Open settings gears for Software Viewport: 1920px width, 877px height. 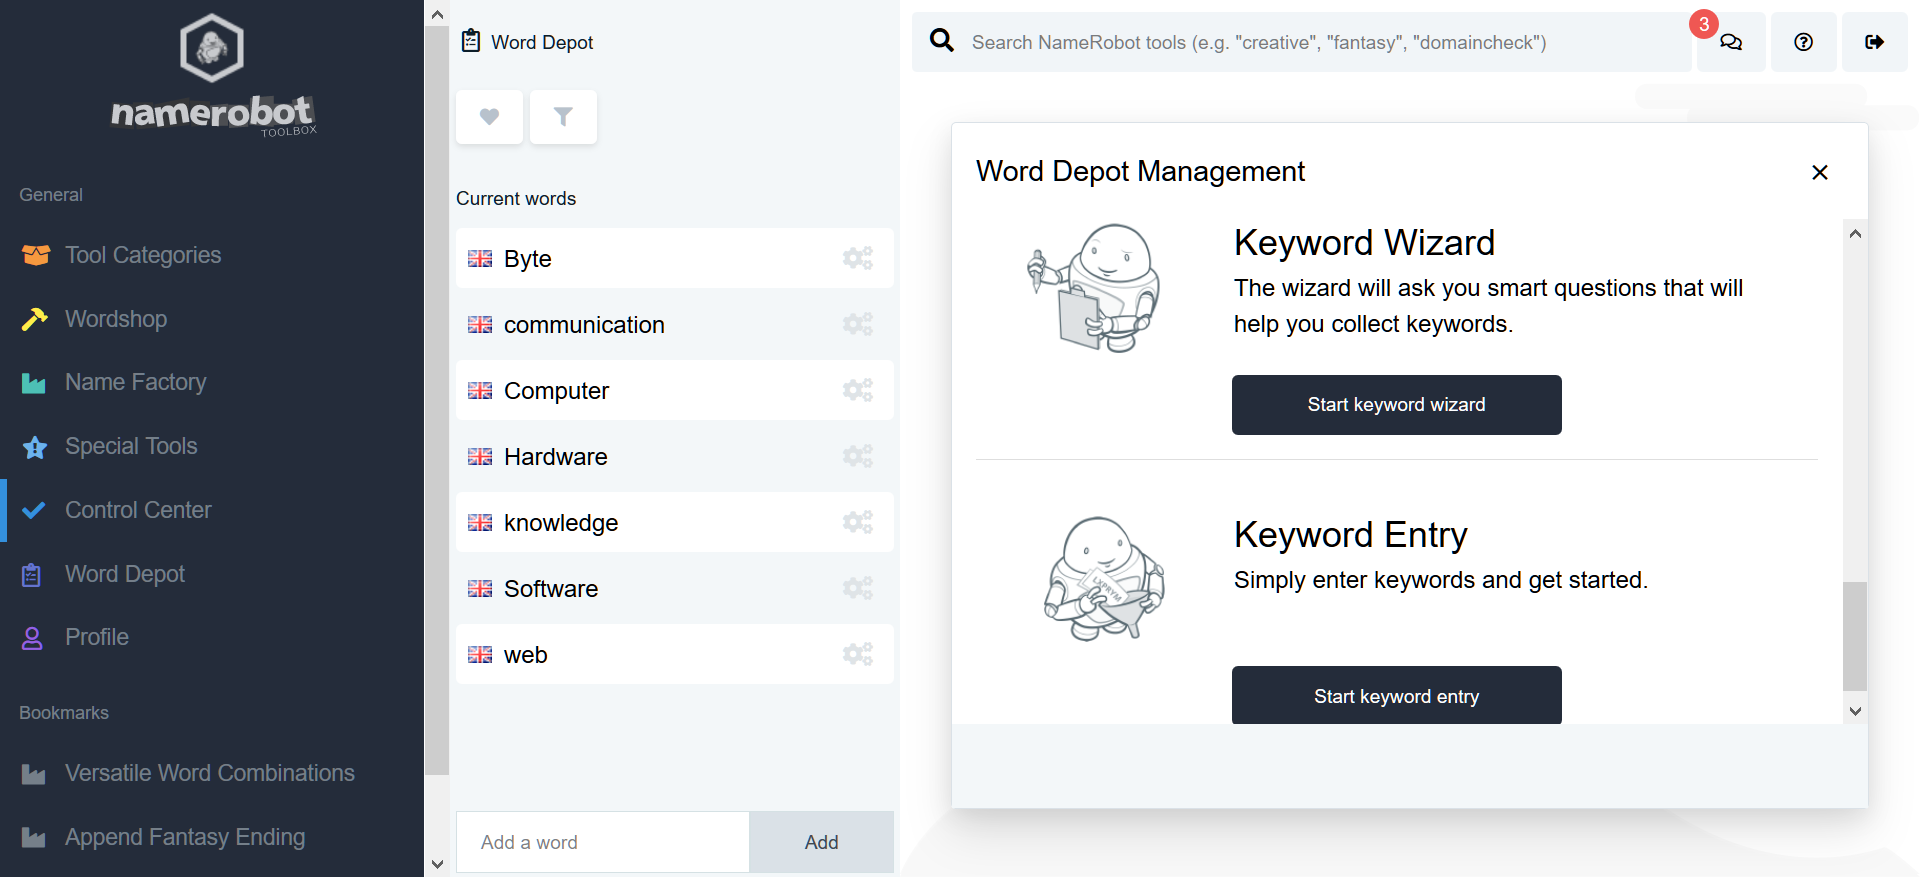coord(858,588)
